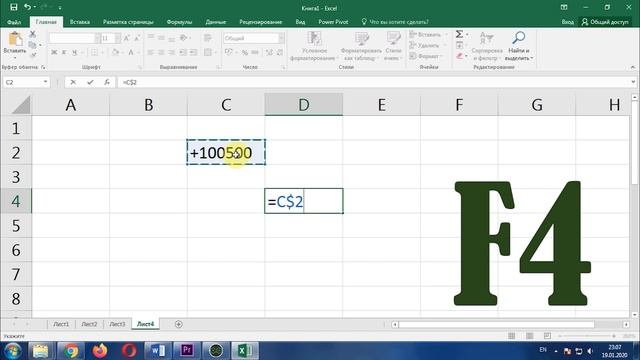Click the Undo arrow in quick access toolbar
The height and width of the screenshot is (360, 640).
click(x=27, y=7)
